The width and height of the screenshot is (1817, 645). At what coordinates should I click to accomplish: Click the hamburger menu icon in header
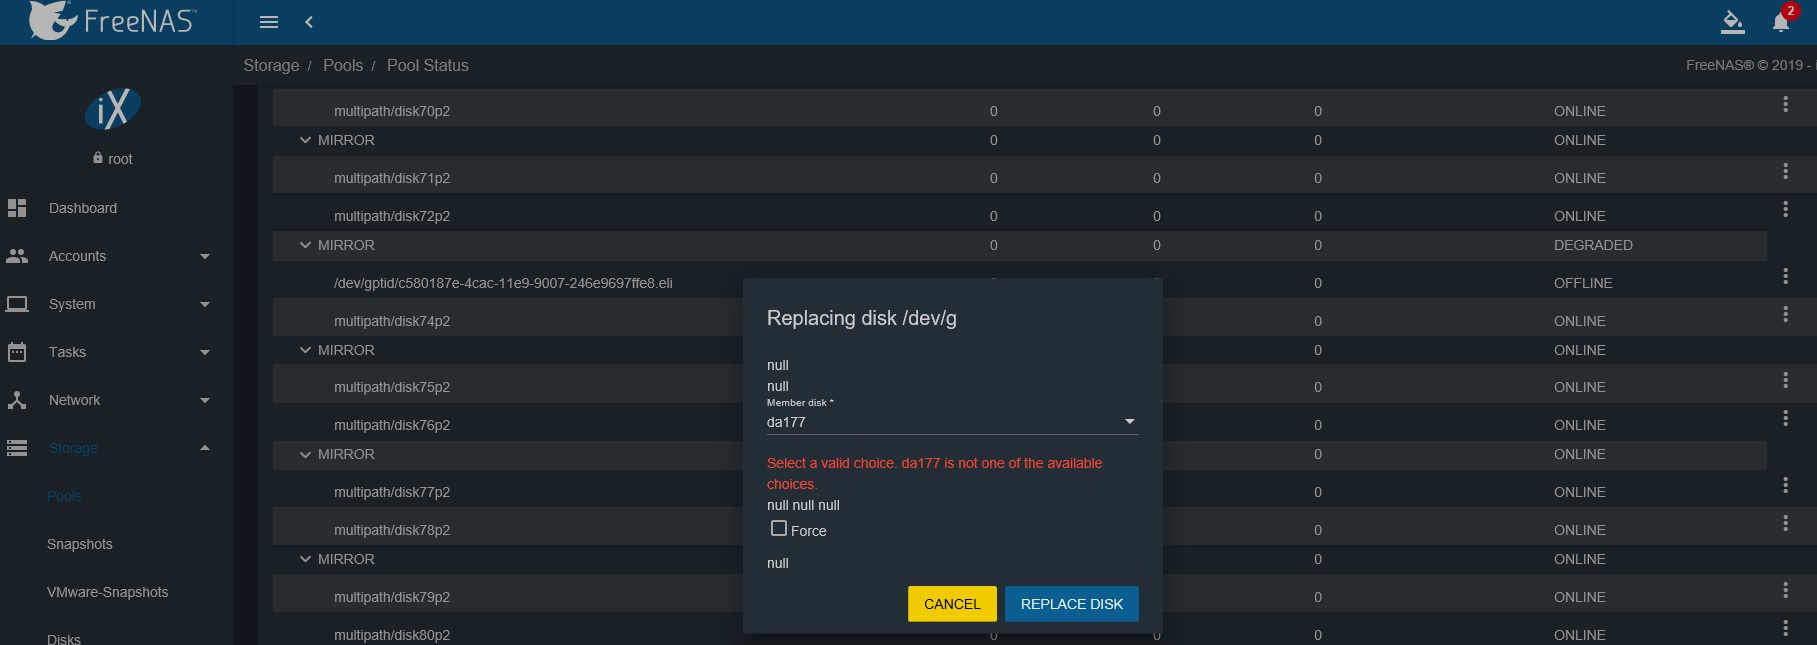tap(268, 22)
